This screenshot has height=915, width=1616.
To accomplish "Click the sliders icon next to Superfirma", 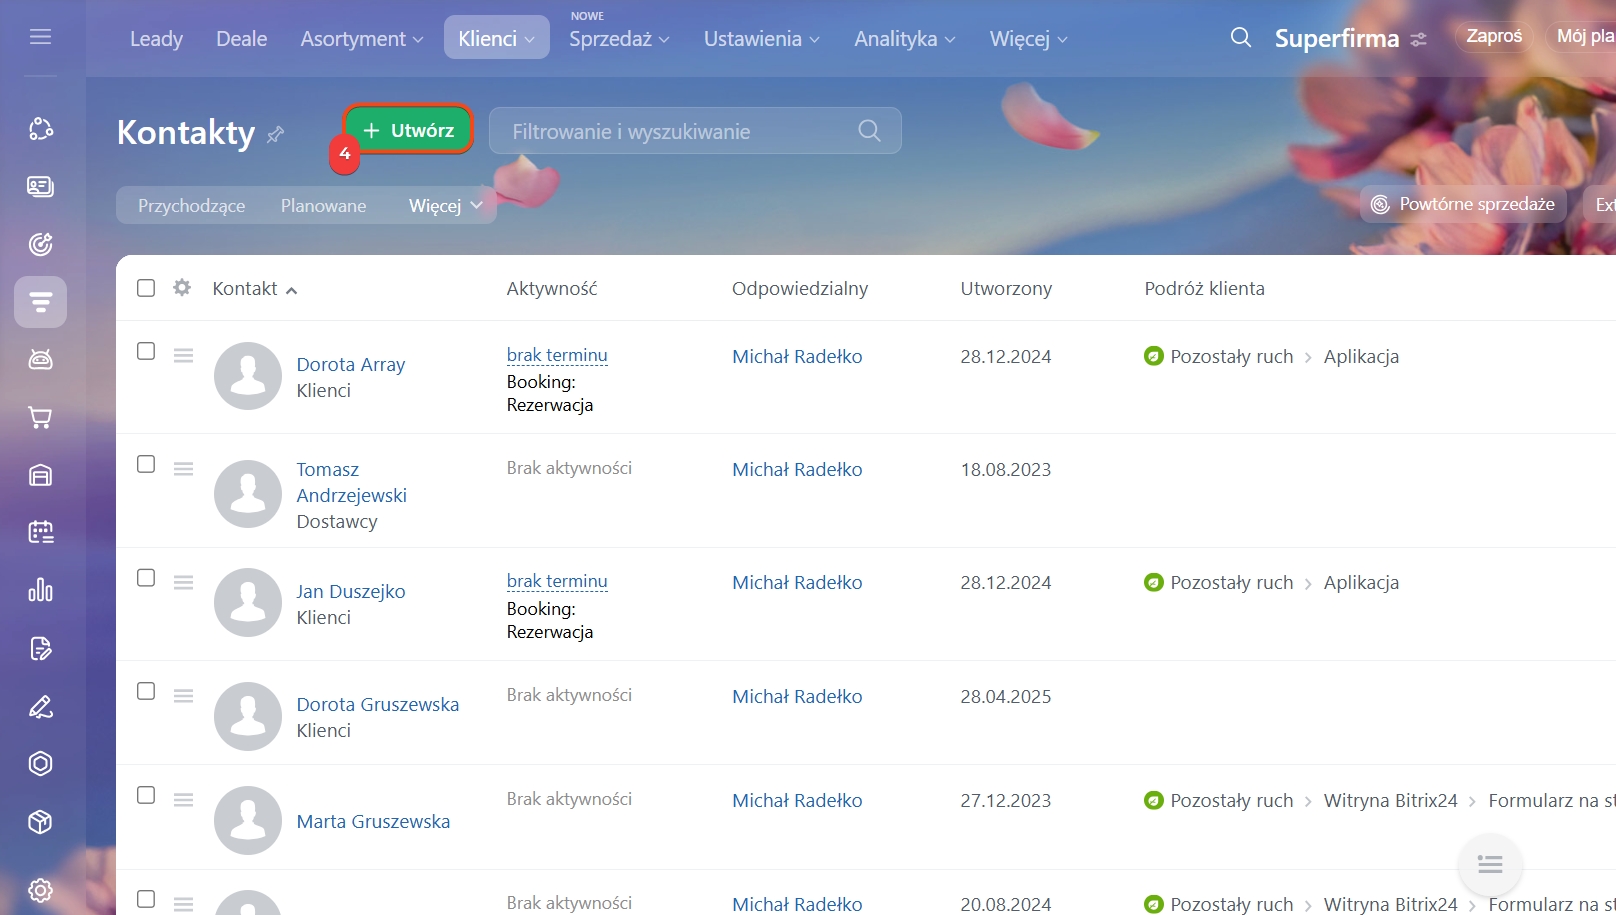I will [x=1418, y=40].
